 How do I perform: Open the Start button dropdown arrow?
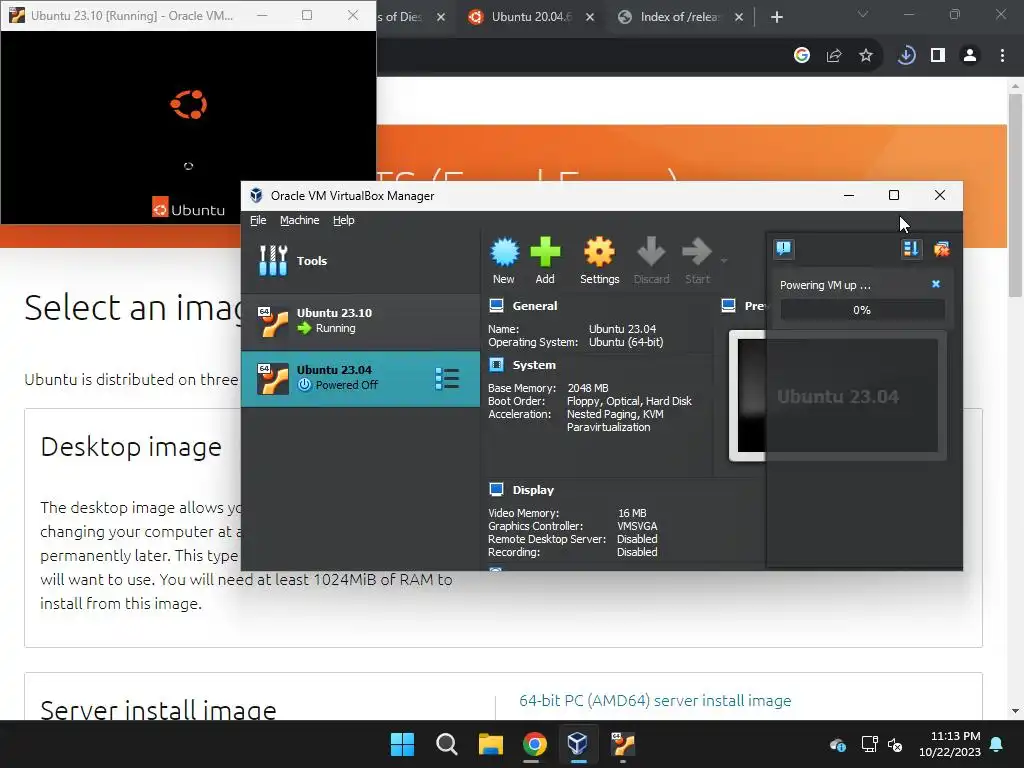724,261
